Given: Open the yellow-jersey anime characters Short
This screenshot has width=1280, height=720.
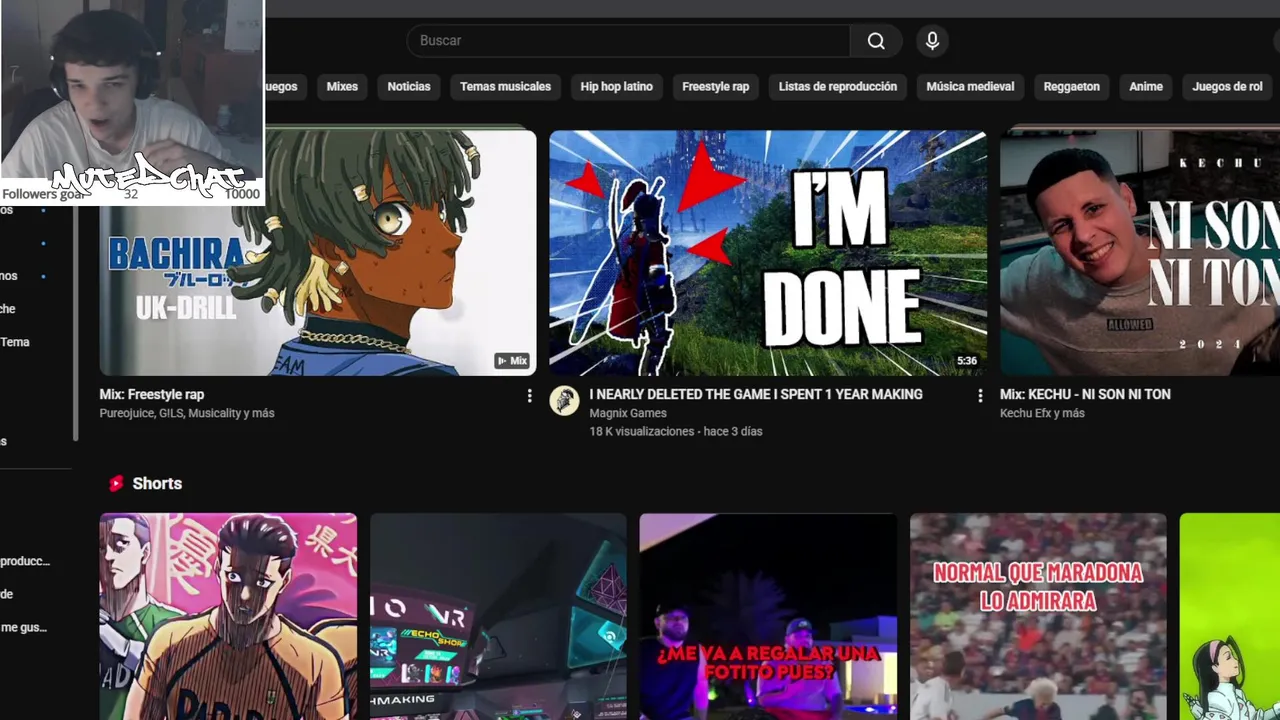Looking at the screenshot, I should point(228,616).
